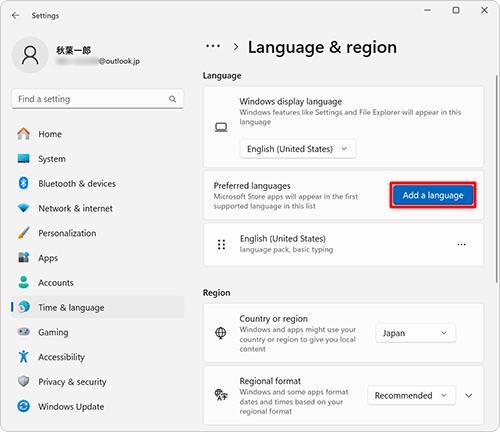Click the Gaming controller icon
The width and height of the screenshot is (500, 432).
pos(23,332)
